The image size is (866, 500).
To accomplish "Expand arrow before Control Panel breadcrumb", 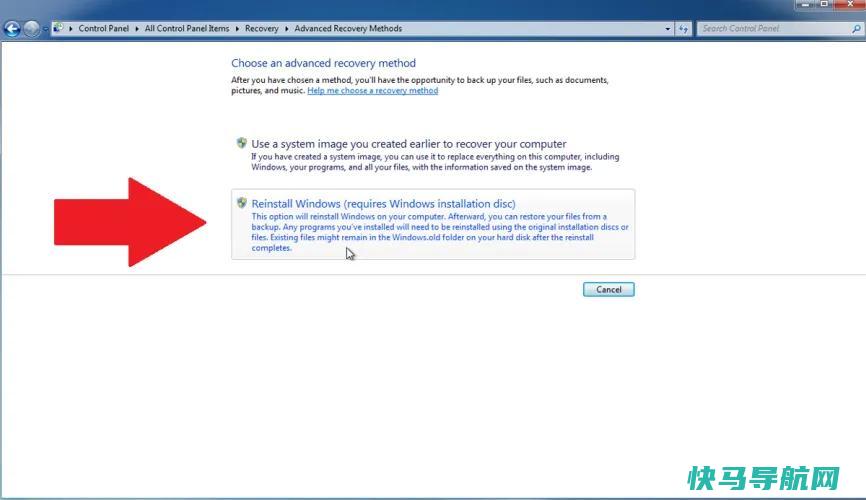I will (71, 29).
